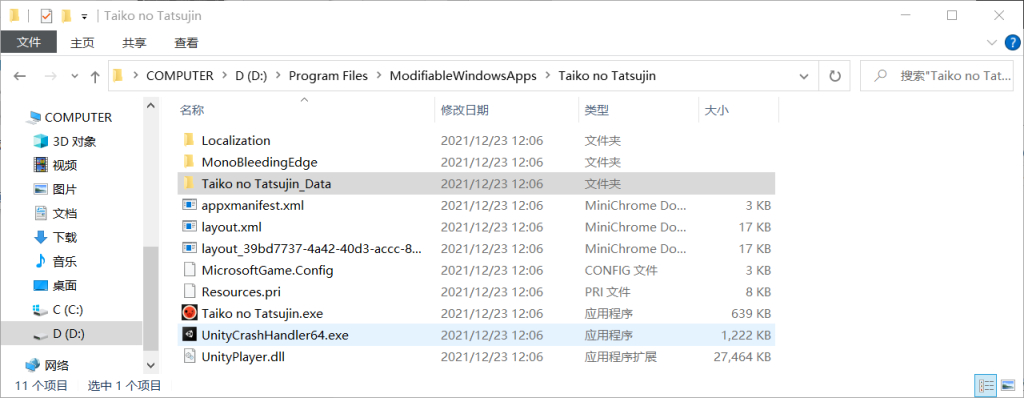Open Customize Quick Access Toolbar dropdown
Screen dimensions: 1024x398
point(84,16)
